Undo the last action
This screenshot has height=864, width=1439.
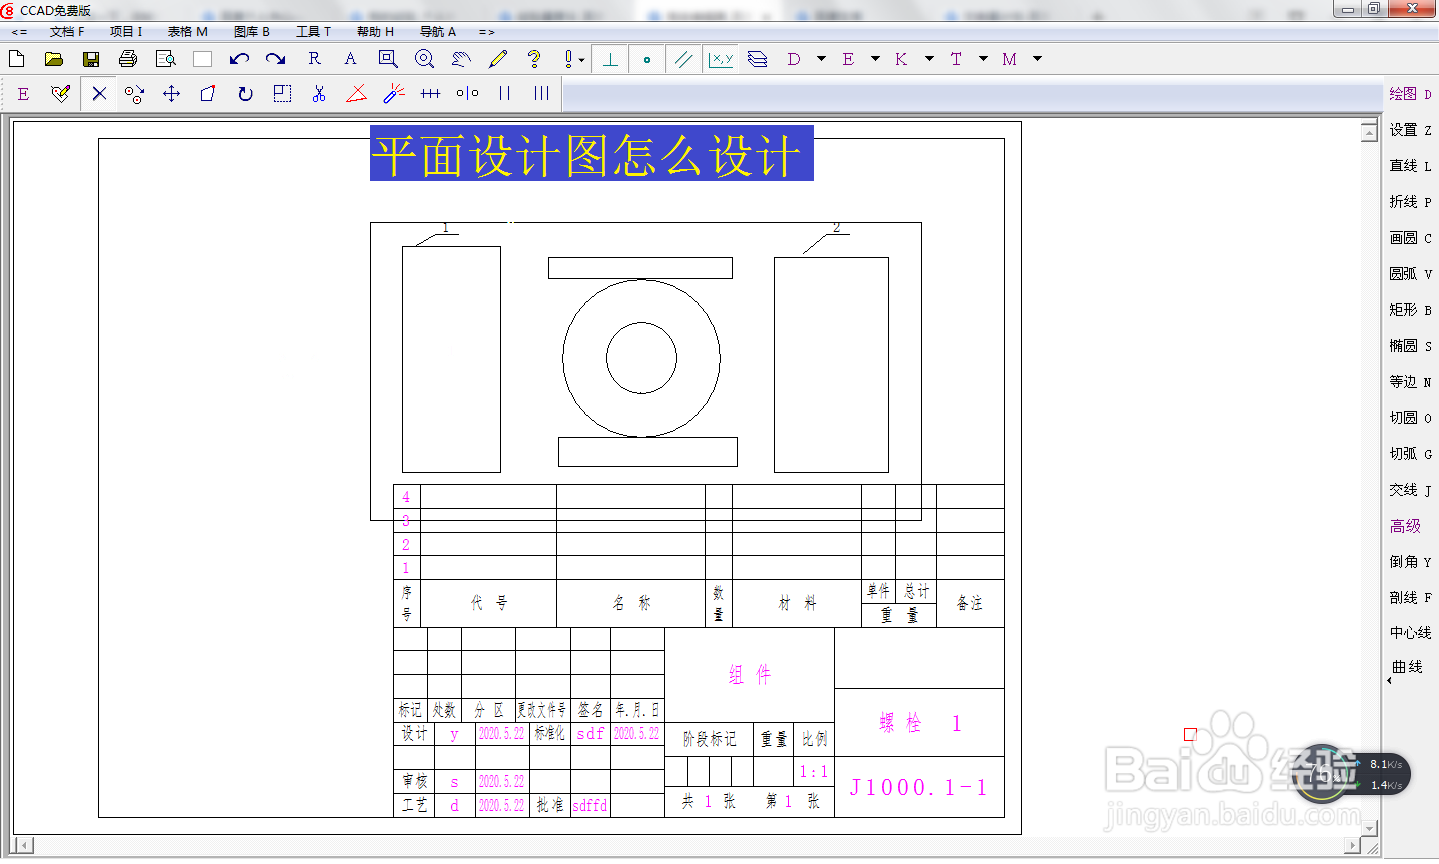click(x=238, y=58)
